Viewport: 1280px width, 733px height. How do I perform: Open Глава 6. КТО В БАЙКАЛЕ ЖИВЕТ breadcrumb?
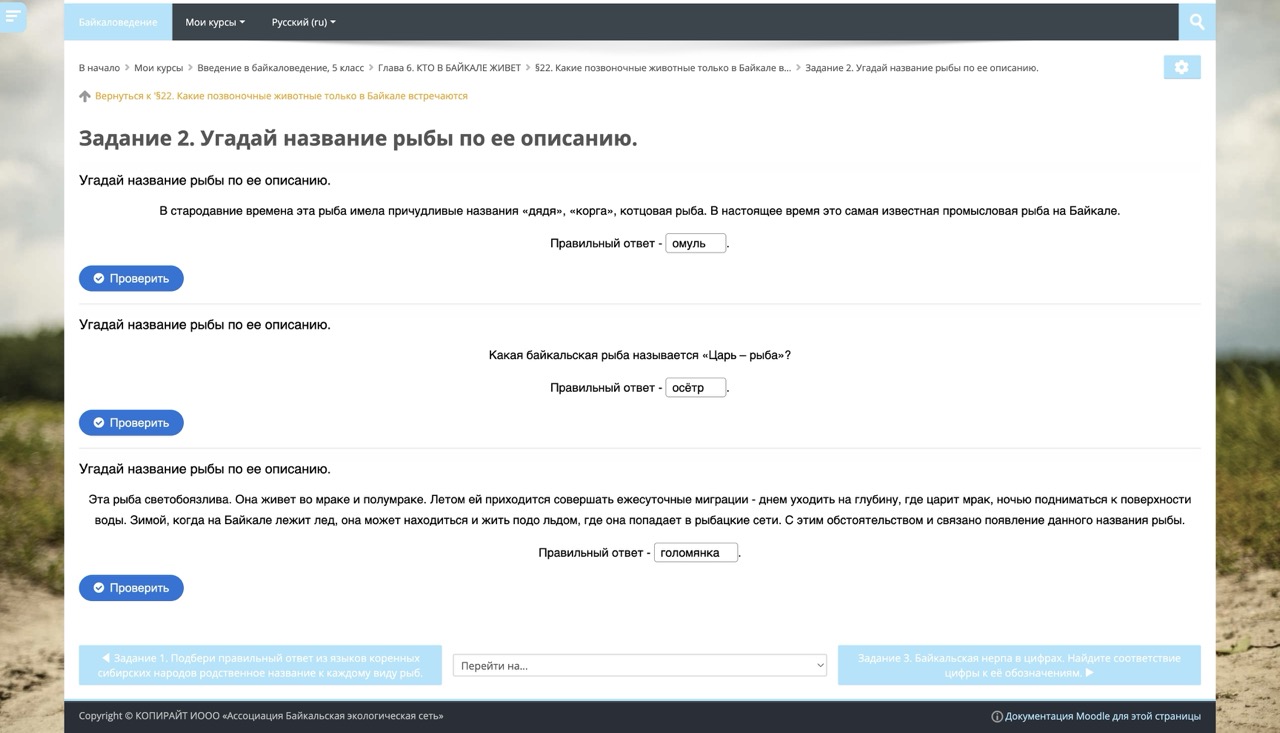(x=449, y=68)
